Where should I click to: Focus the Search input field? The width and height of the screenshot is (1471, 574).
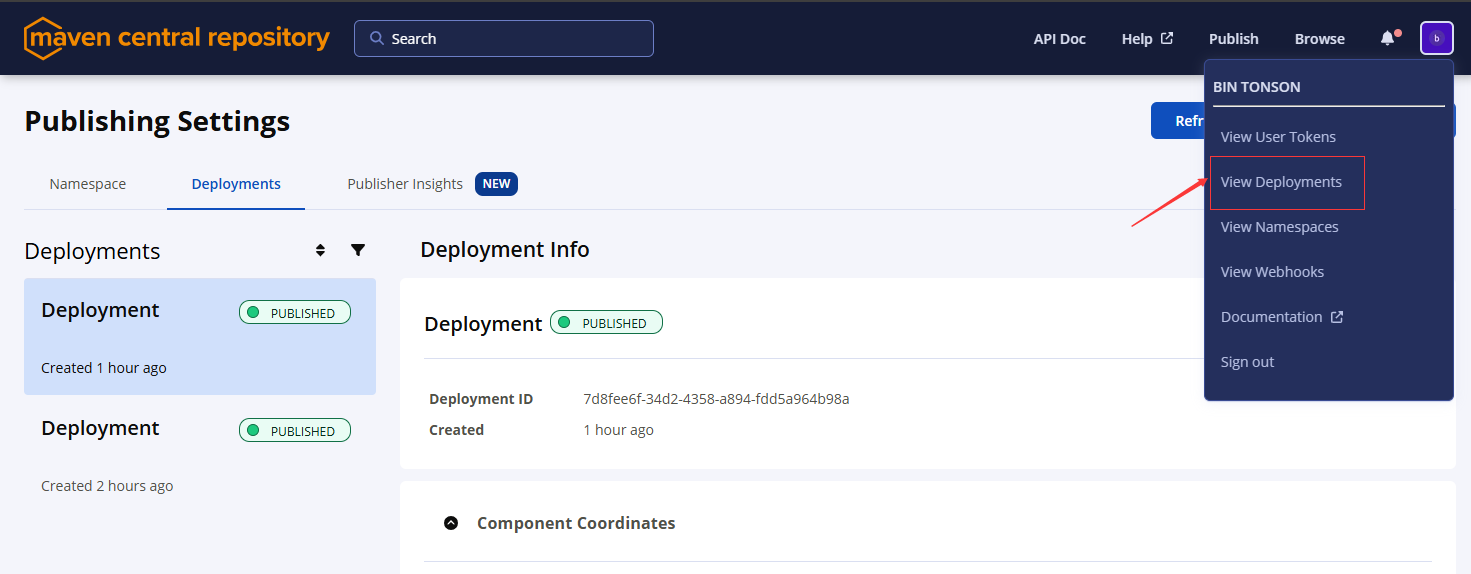pos(504,38)
